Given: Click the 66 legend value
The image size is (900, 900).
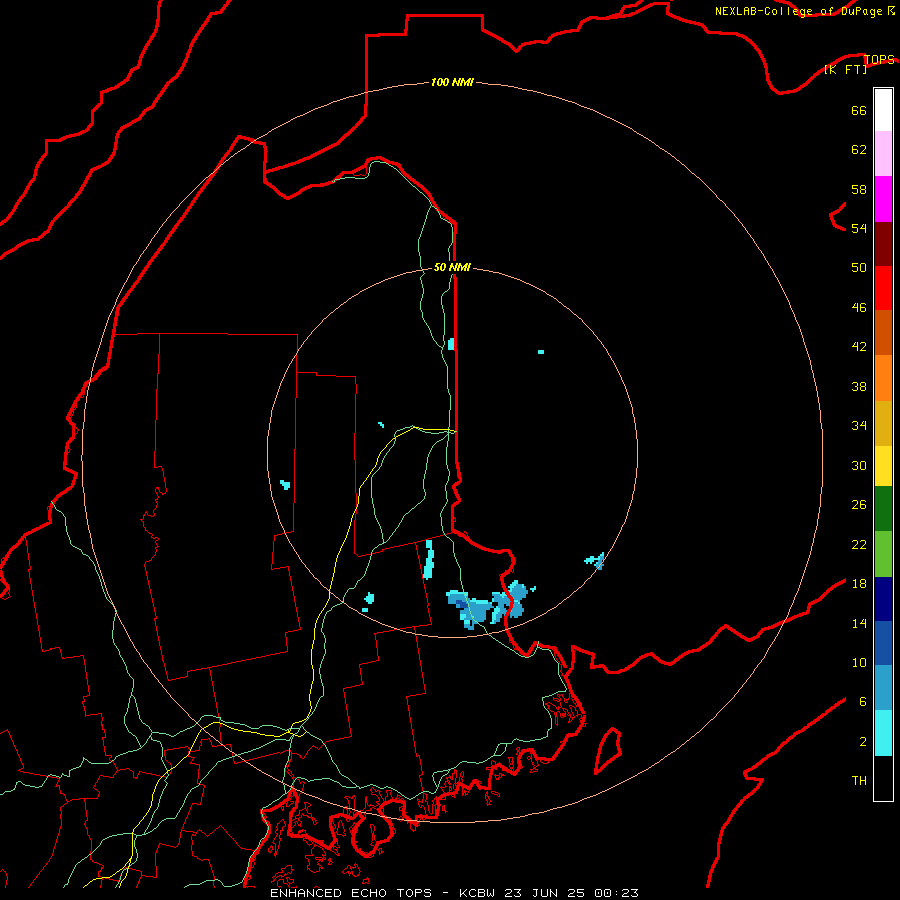Looking at the screenshot, I should coord(859,110).
